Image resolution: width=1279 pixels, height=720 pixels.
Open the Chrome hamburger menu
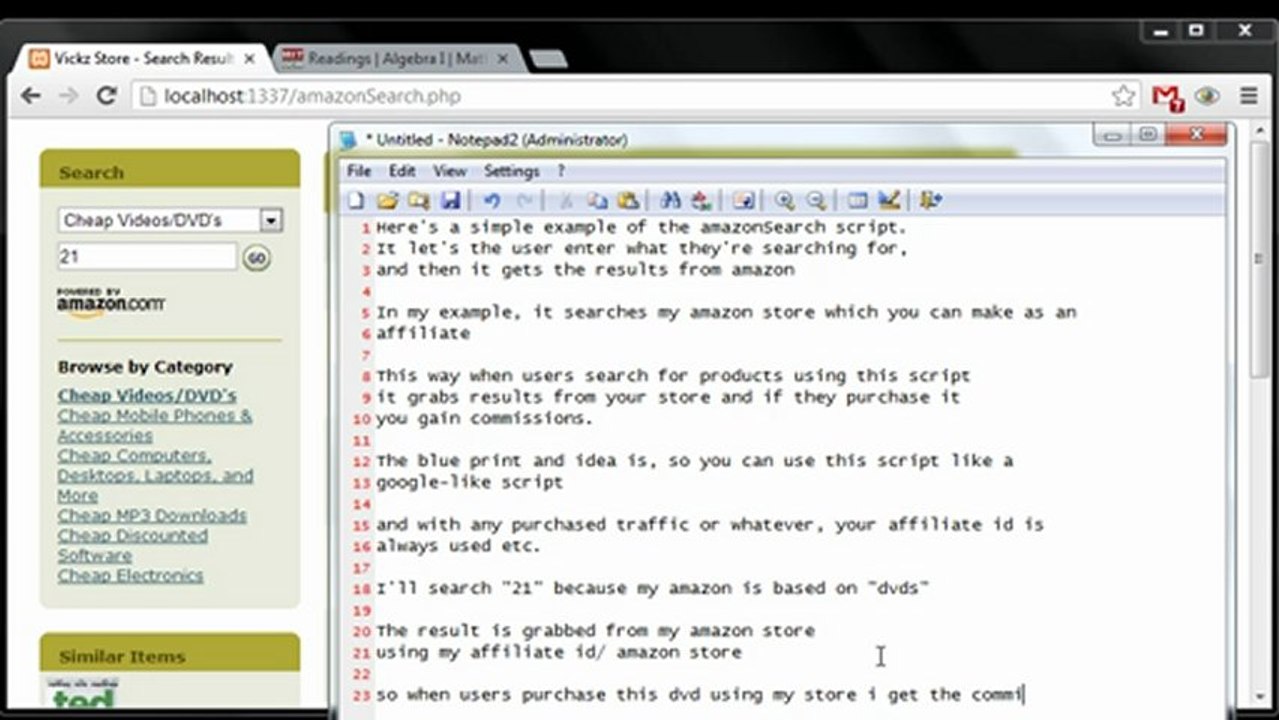(x=1249, y=96)
